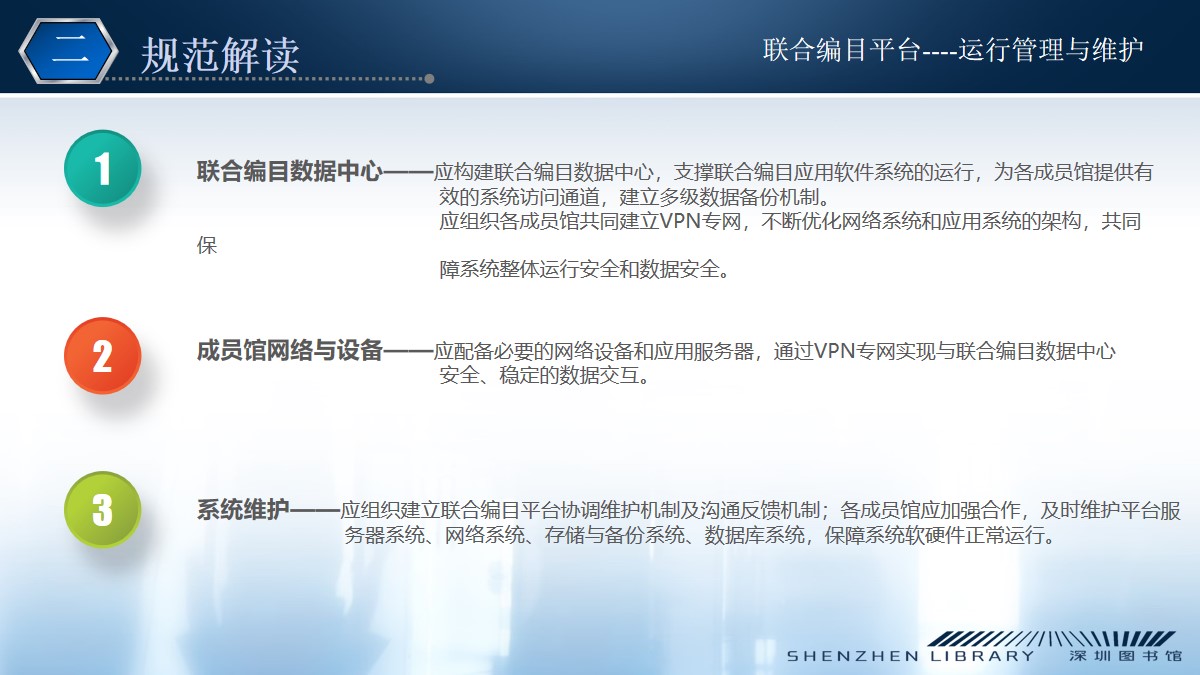Select the heading 联合编目数据中心

[290, 172]
